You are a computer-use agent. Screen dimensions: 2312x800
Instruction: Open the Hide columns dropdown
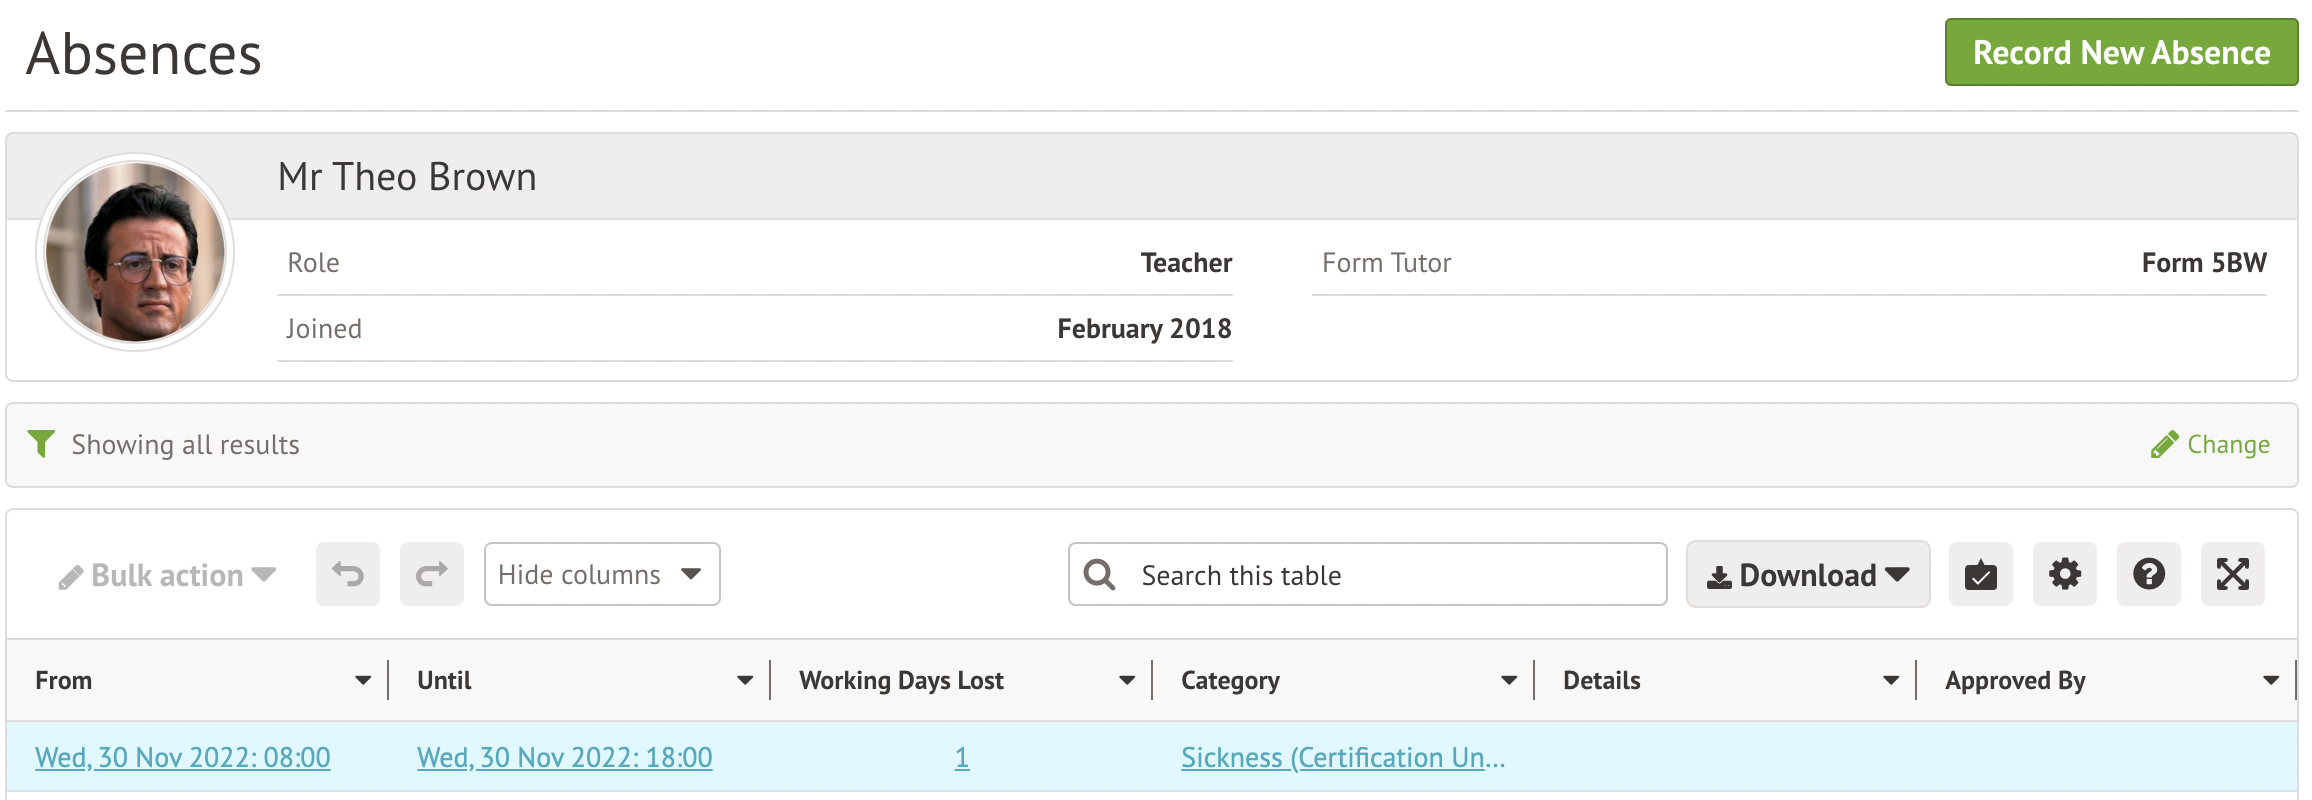point(602,574)
